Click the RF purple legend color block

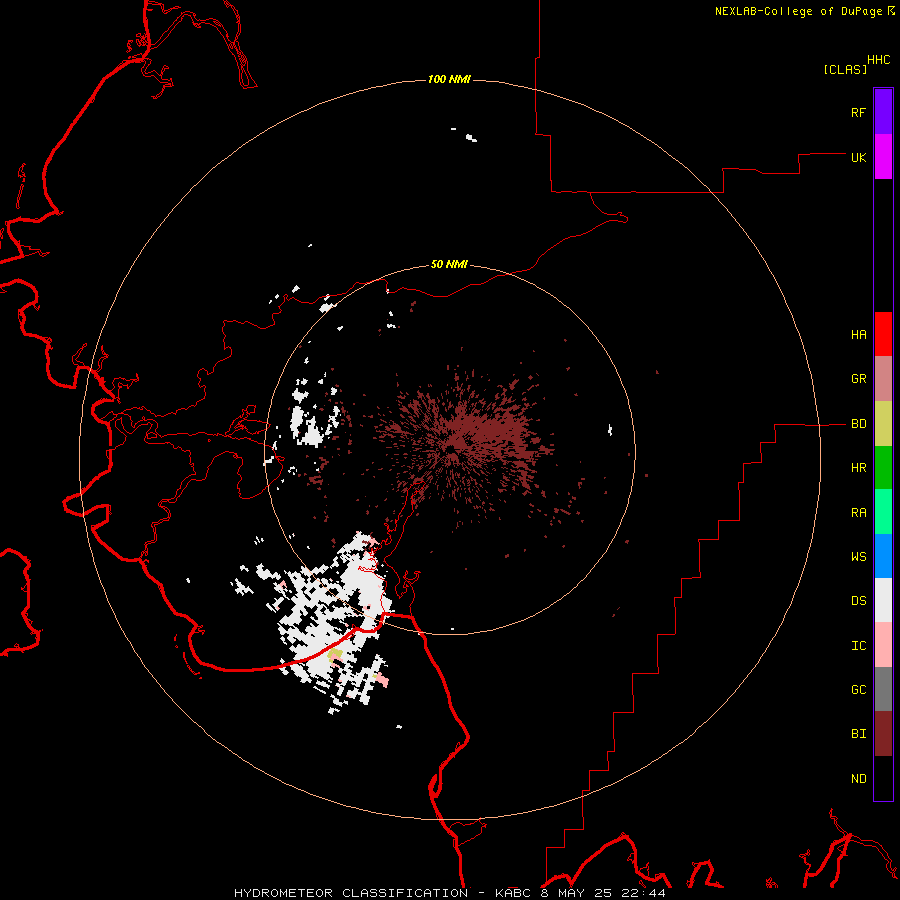click(883, 112)
